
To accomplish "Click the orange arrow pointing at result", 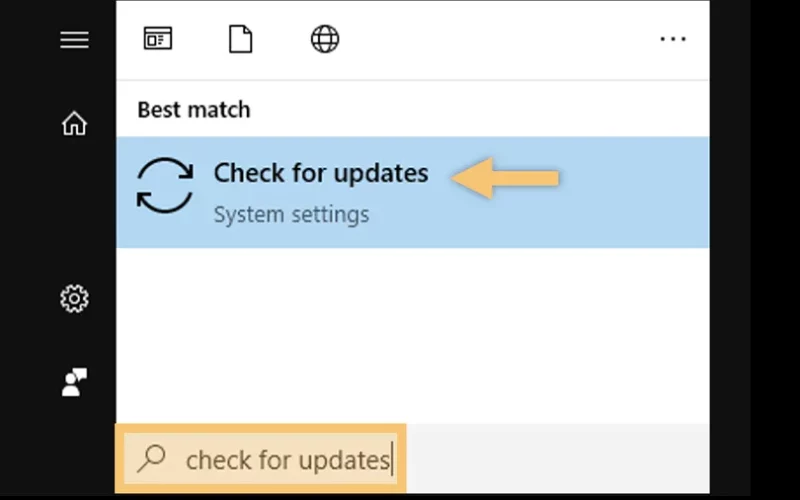I will (x=505, y=178).
